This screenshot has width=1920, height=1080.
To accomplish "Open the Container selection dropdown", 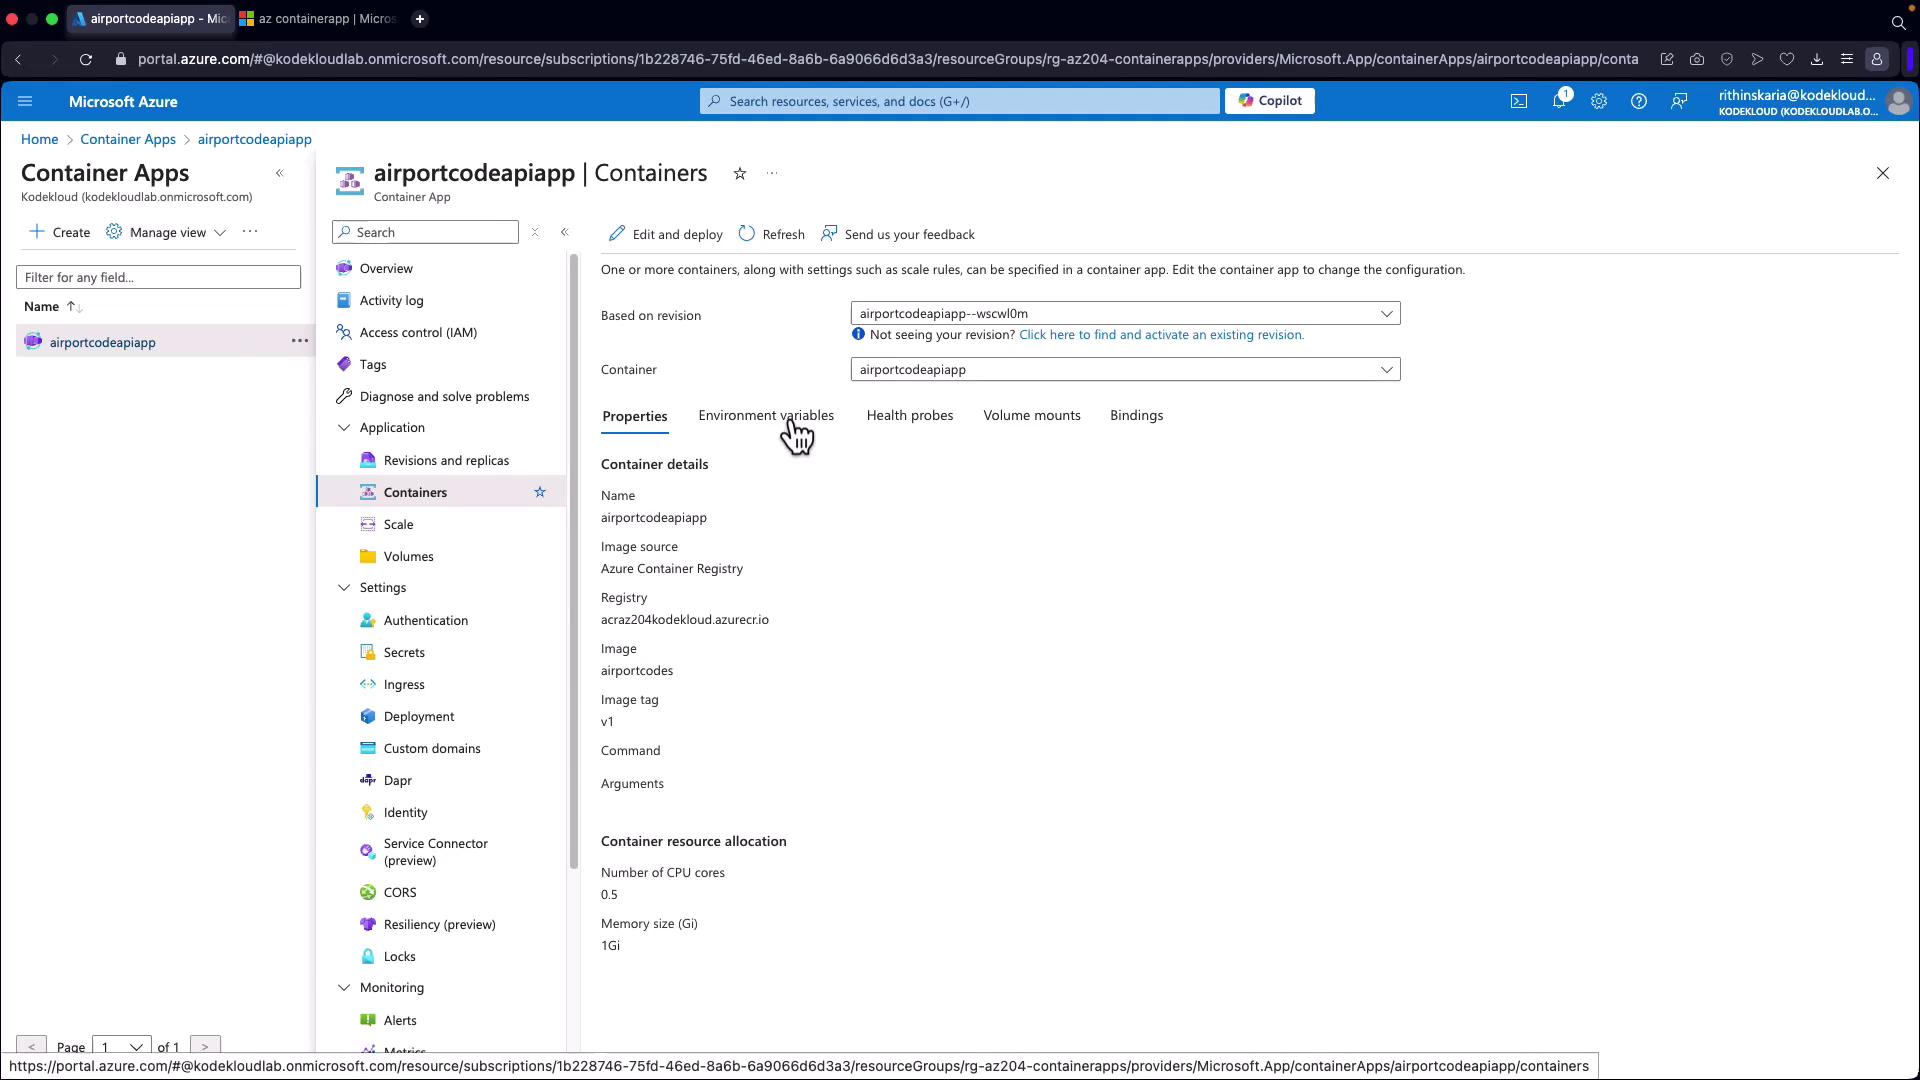I will 1125,370.
